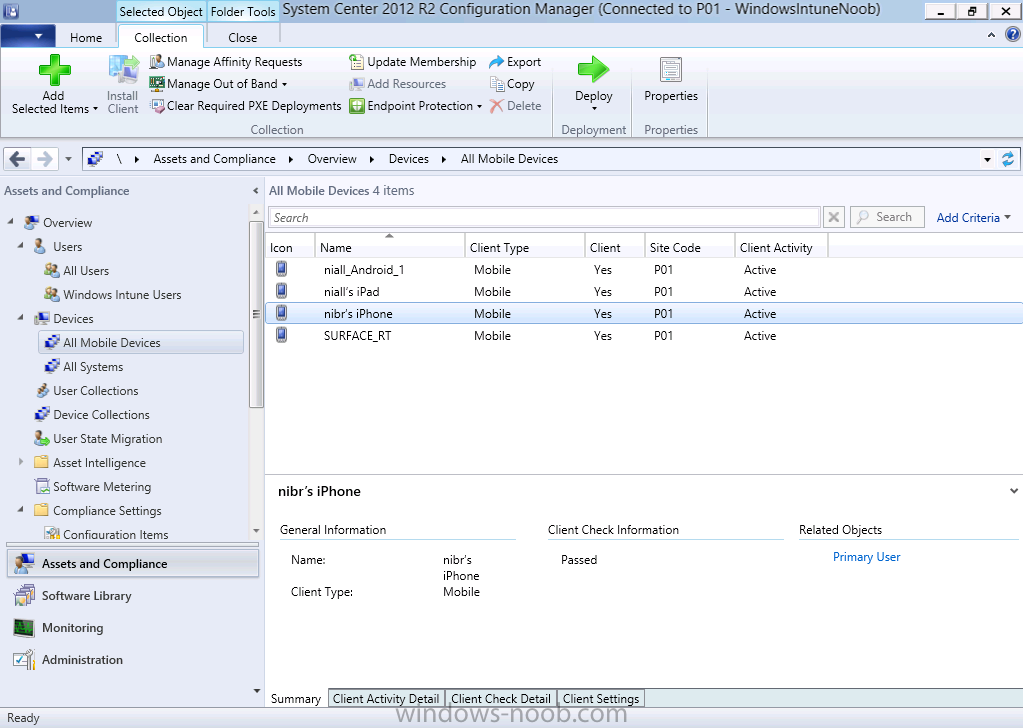This screenshot has height=728, width=1023.
Task: Select the SURFACE_RT device row
Action: 644,336
